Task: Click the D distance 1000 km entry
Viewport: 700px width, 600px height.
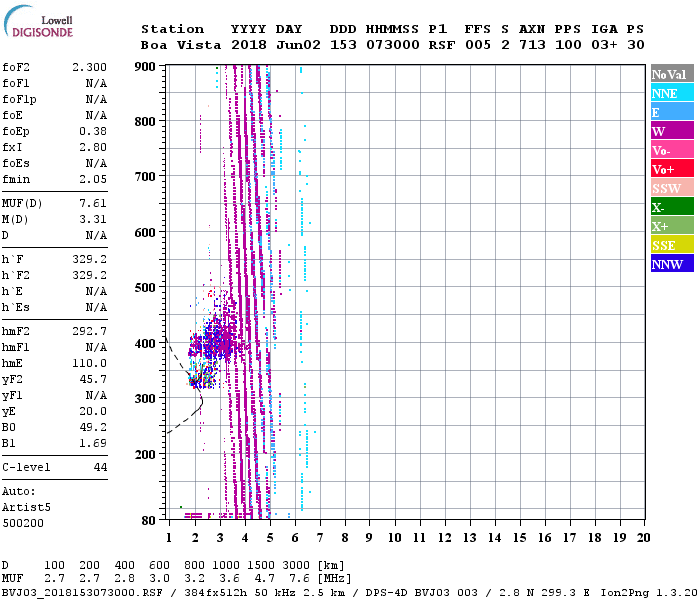Action: click(225, 565)
